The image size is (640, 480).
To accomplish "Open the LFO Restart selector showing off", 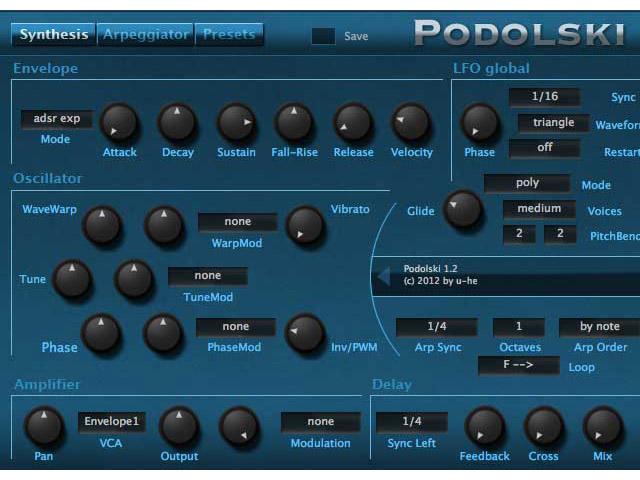I will point(544,148).
